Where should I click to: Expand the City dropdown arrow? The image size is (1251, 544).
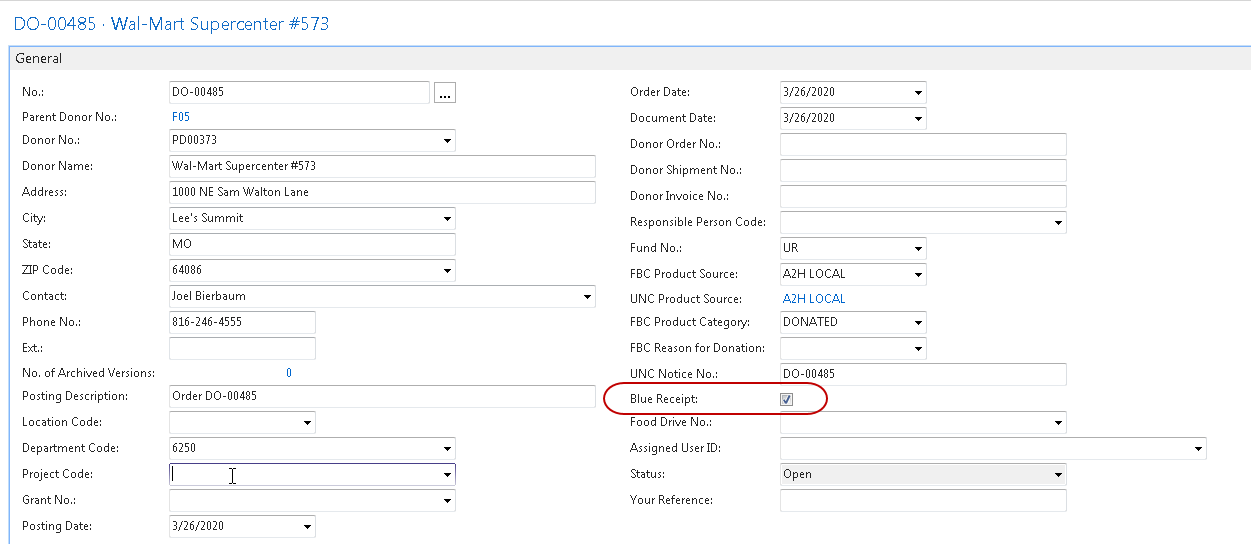(x=446, y=218)
